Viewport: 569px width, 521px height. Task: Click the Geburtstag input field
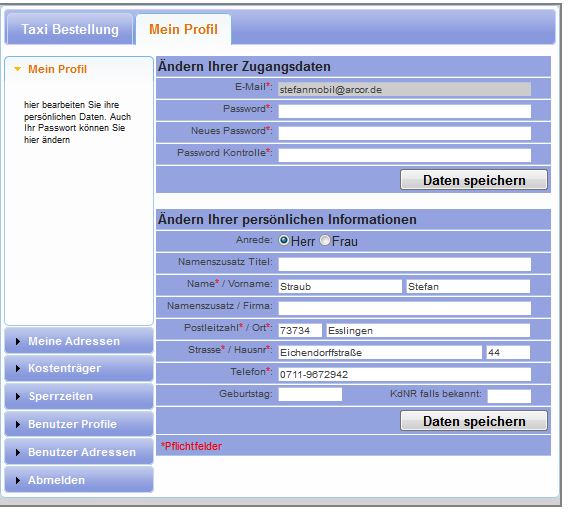pyautogui.click(x=310, y=394)
